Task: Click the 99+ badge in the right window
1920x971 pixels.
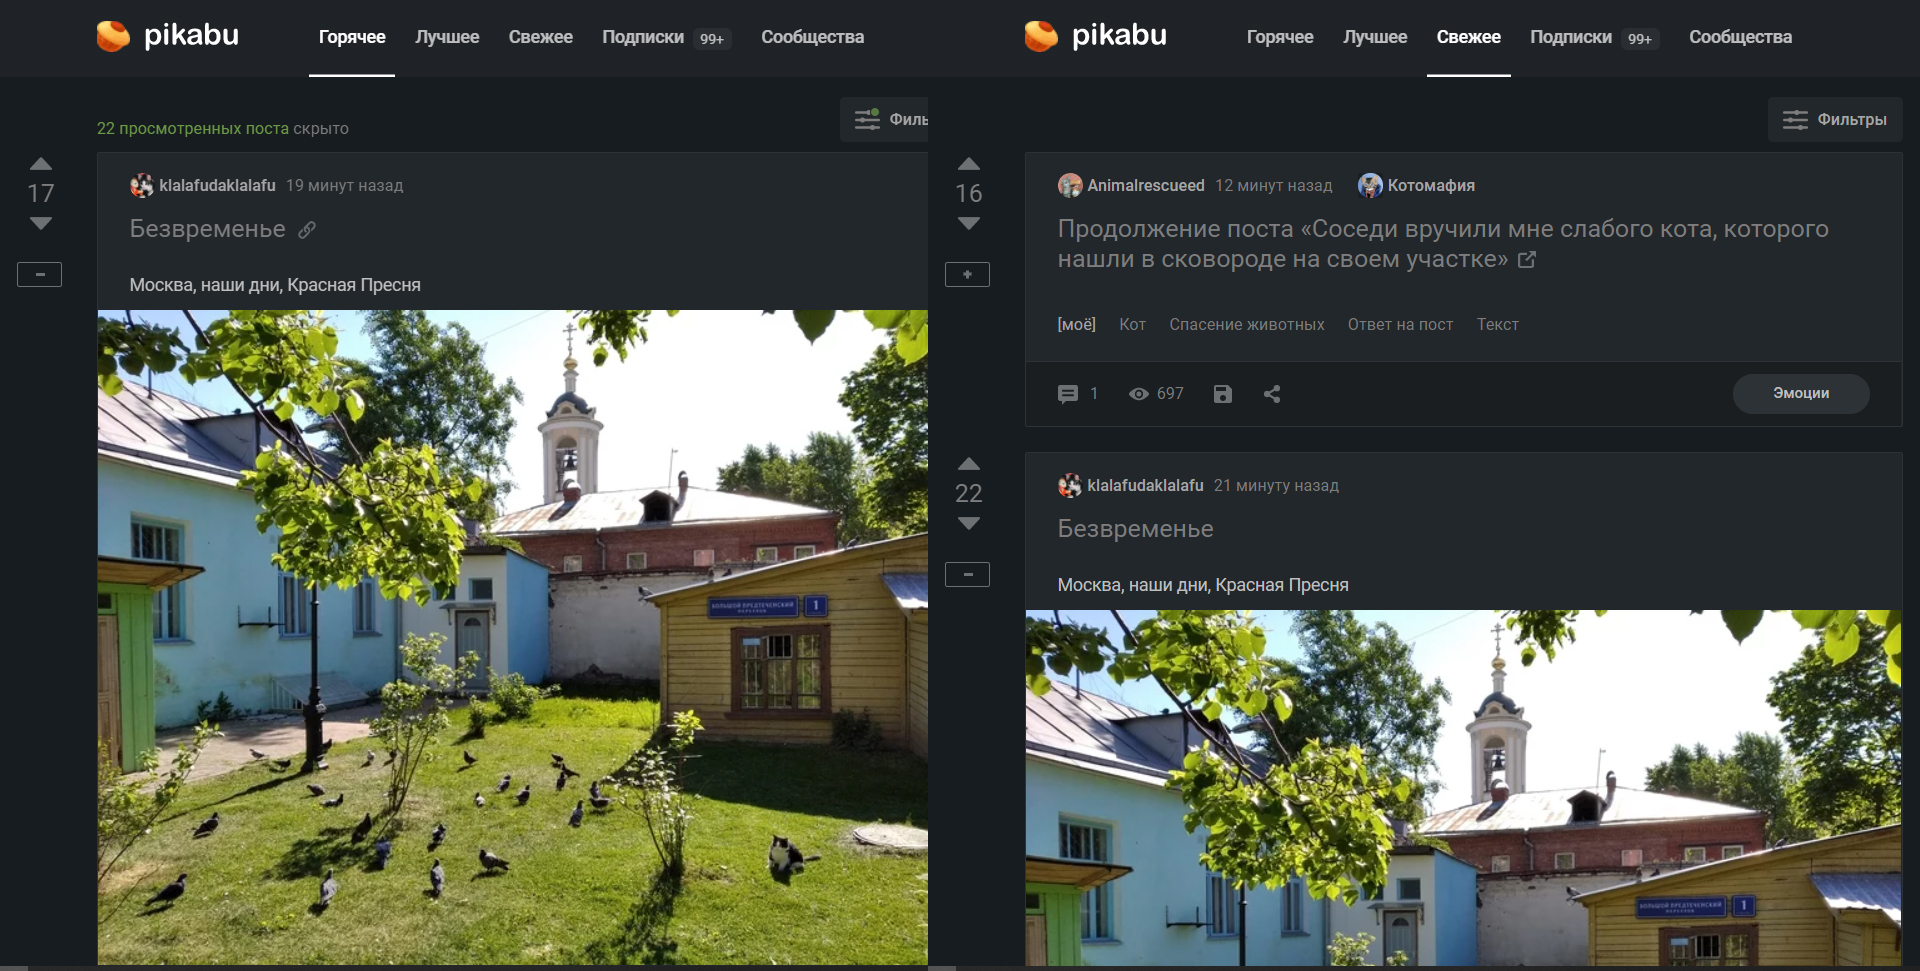Action: click(x=1640, y=39)
